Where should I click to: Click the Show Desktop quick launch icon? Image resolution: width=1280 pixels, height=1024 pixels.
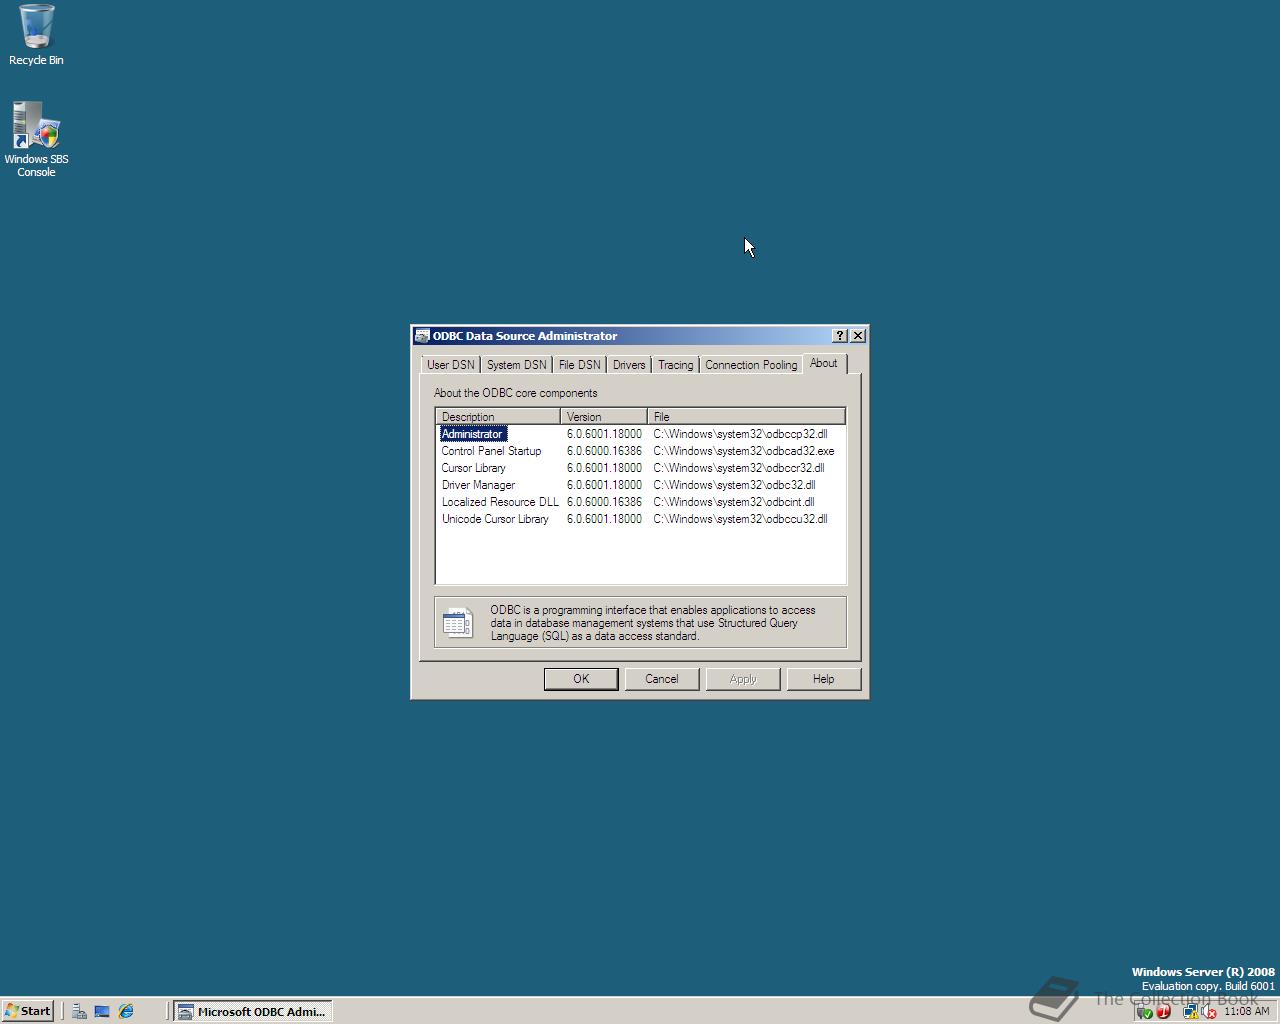coord(102,1011)
